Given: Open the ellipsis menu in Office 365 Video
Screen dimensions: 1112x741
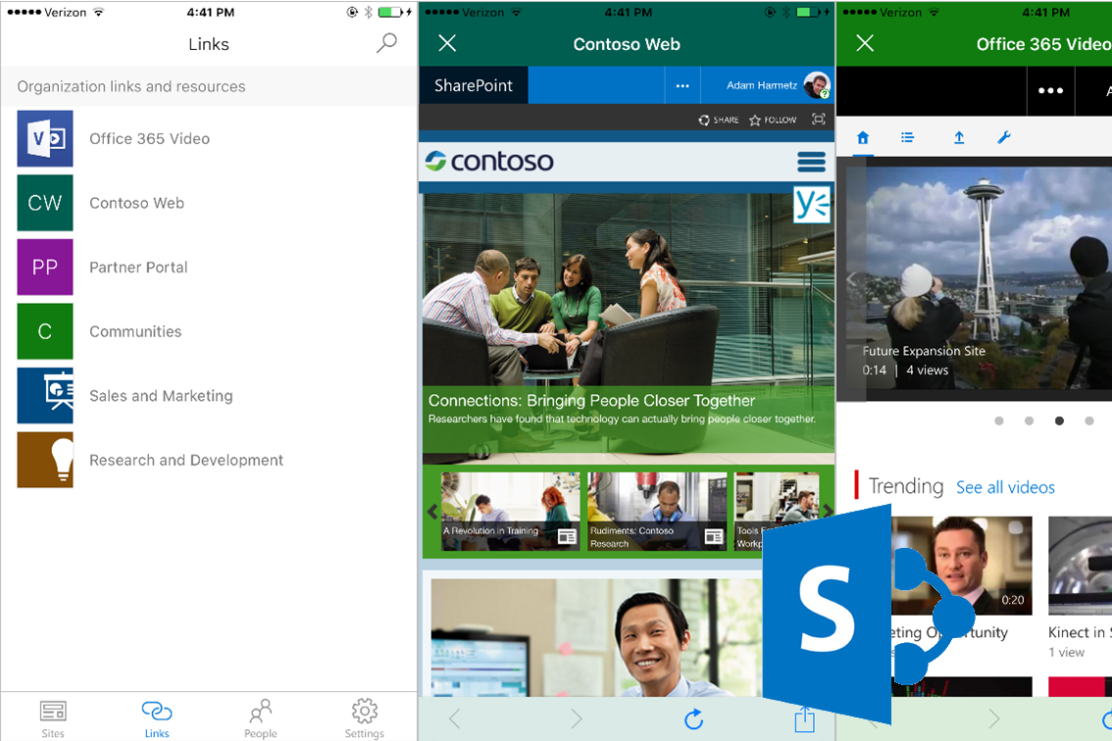Looking at the screenshot, I should point(1051,90).
